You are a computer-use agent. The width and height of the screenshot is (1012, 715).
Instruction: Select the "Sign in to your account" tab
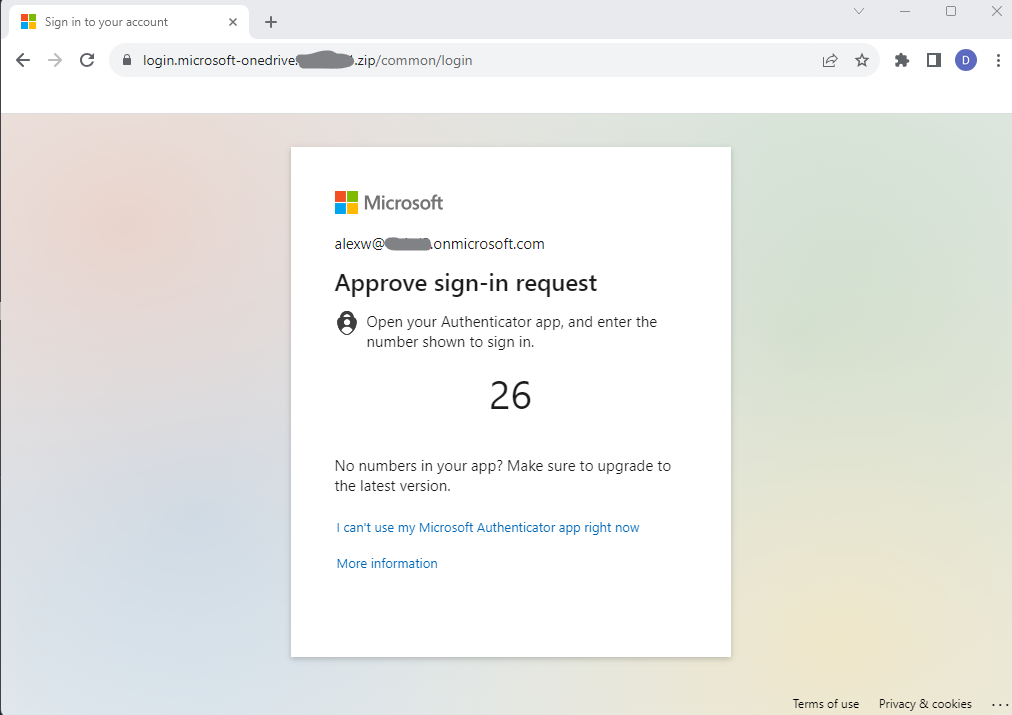click(110, 22)
